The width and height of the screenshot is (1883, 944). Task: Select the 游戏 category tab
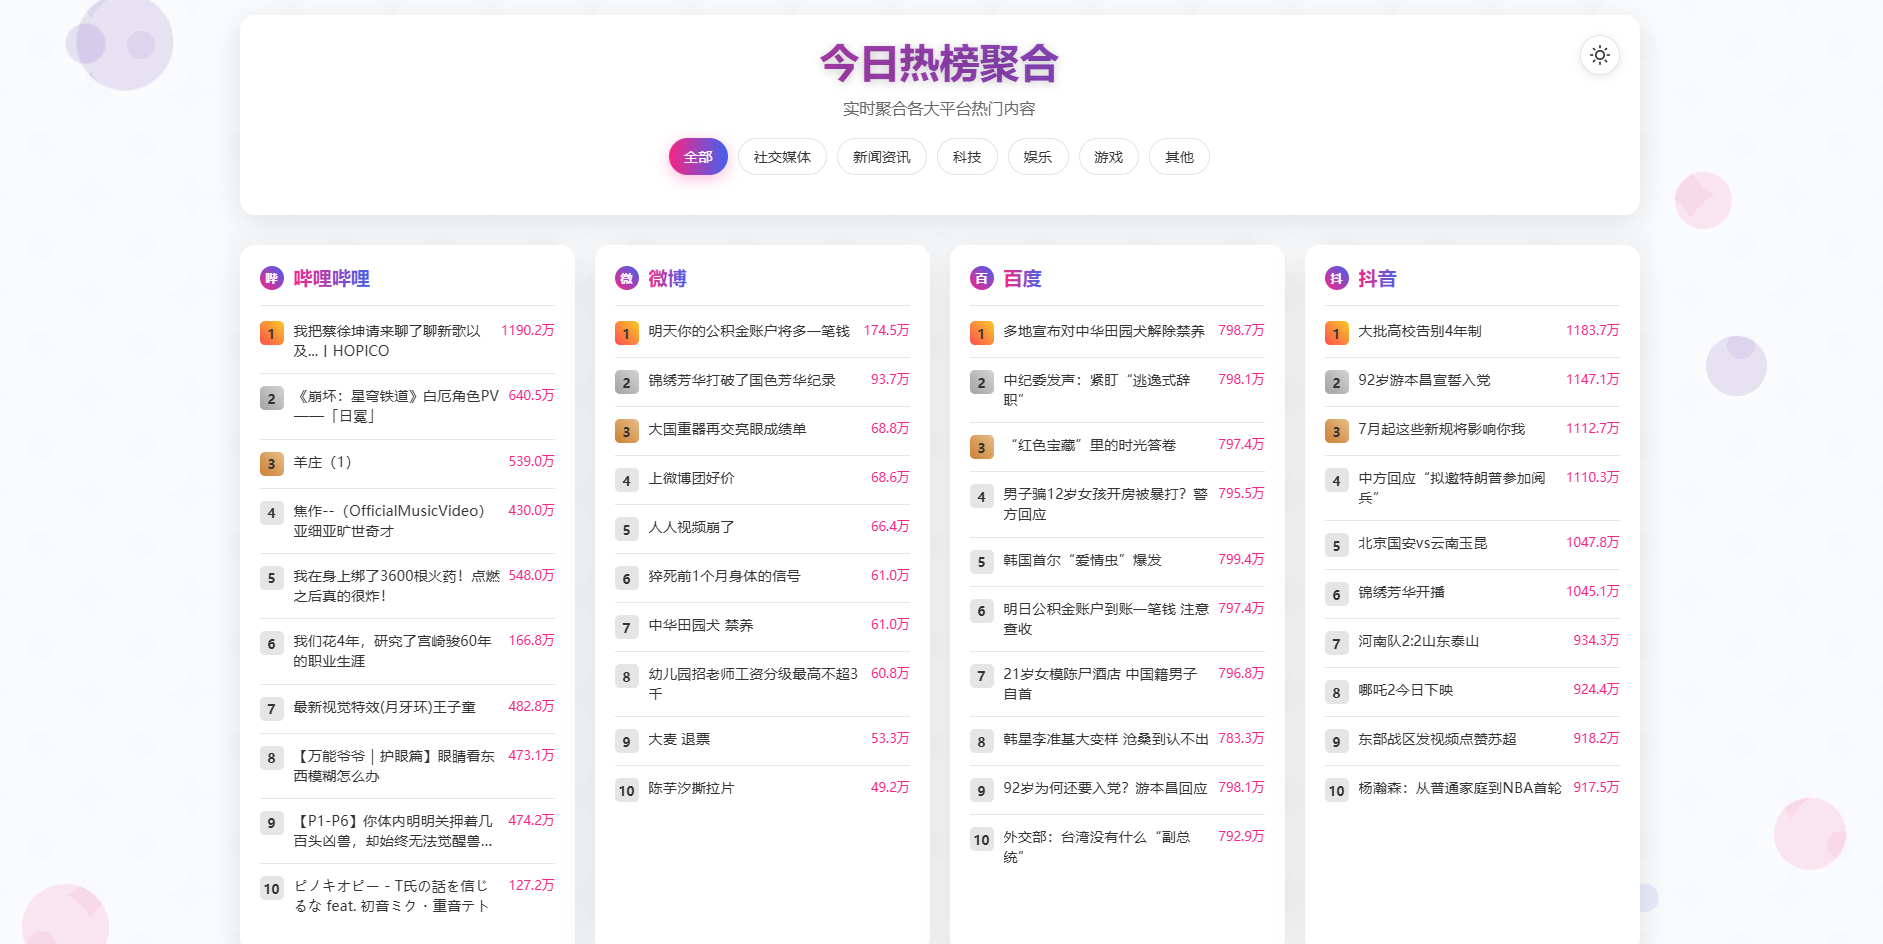[1108, 157]
